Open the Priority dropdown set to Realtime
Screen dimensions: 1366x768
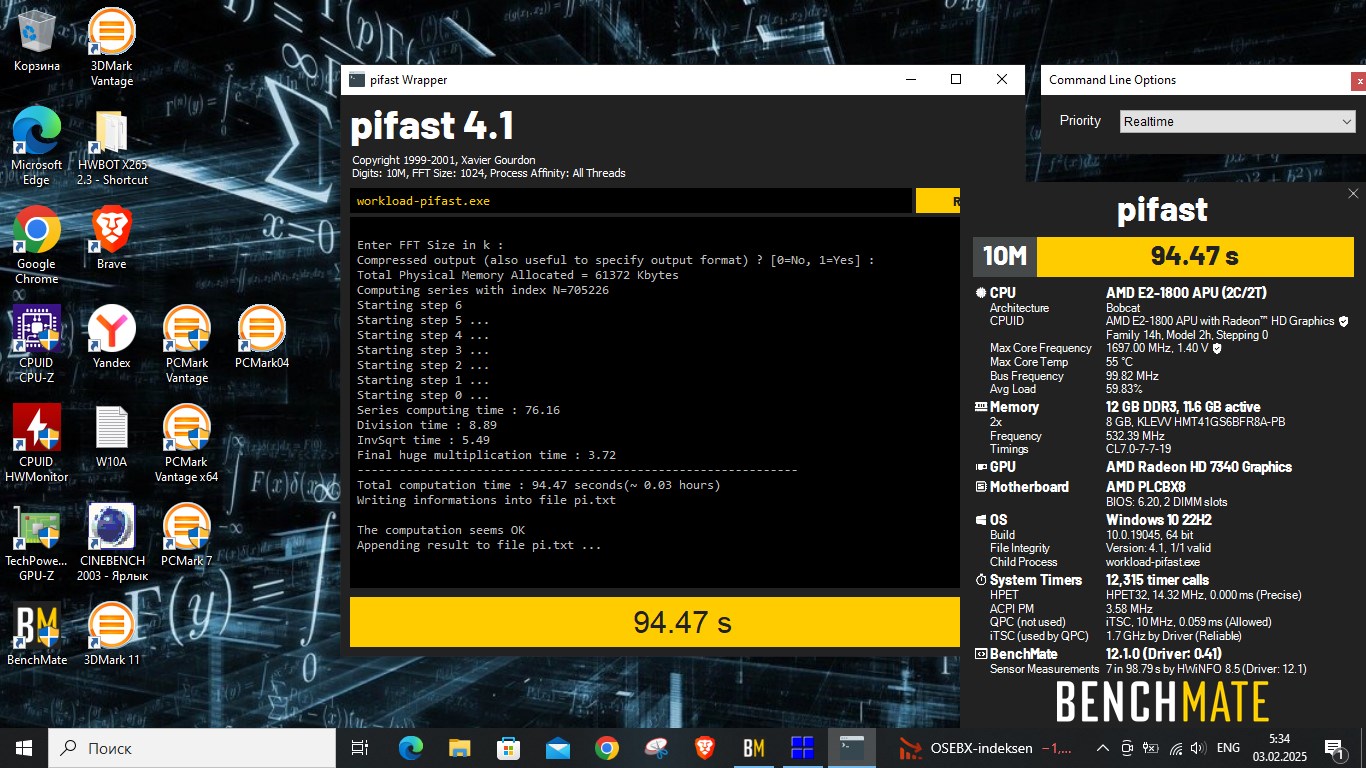point(1237,121)
